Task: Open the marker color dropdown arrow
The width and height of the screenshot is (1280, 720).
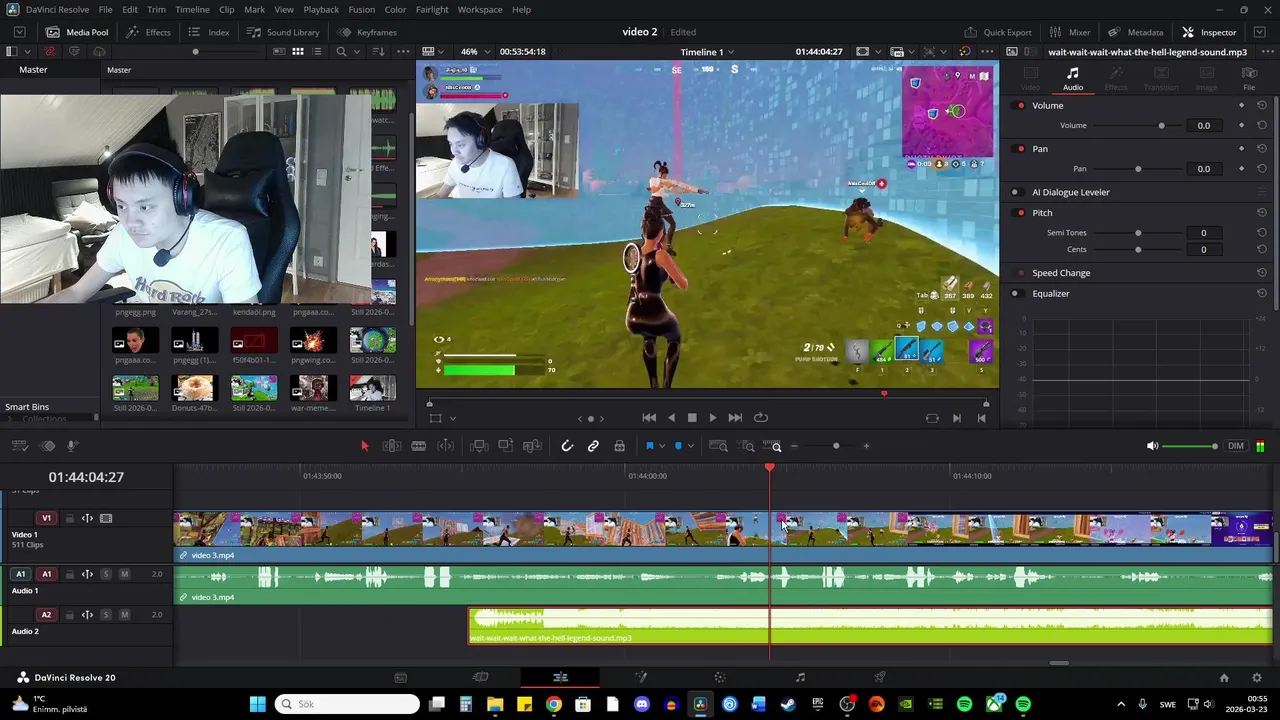Action: 690,446
